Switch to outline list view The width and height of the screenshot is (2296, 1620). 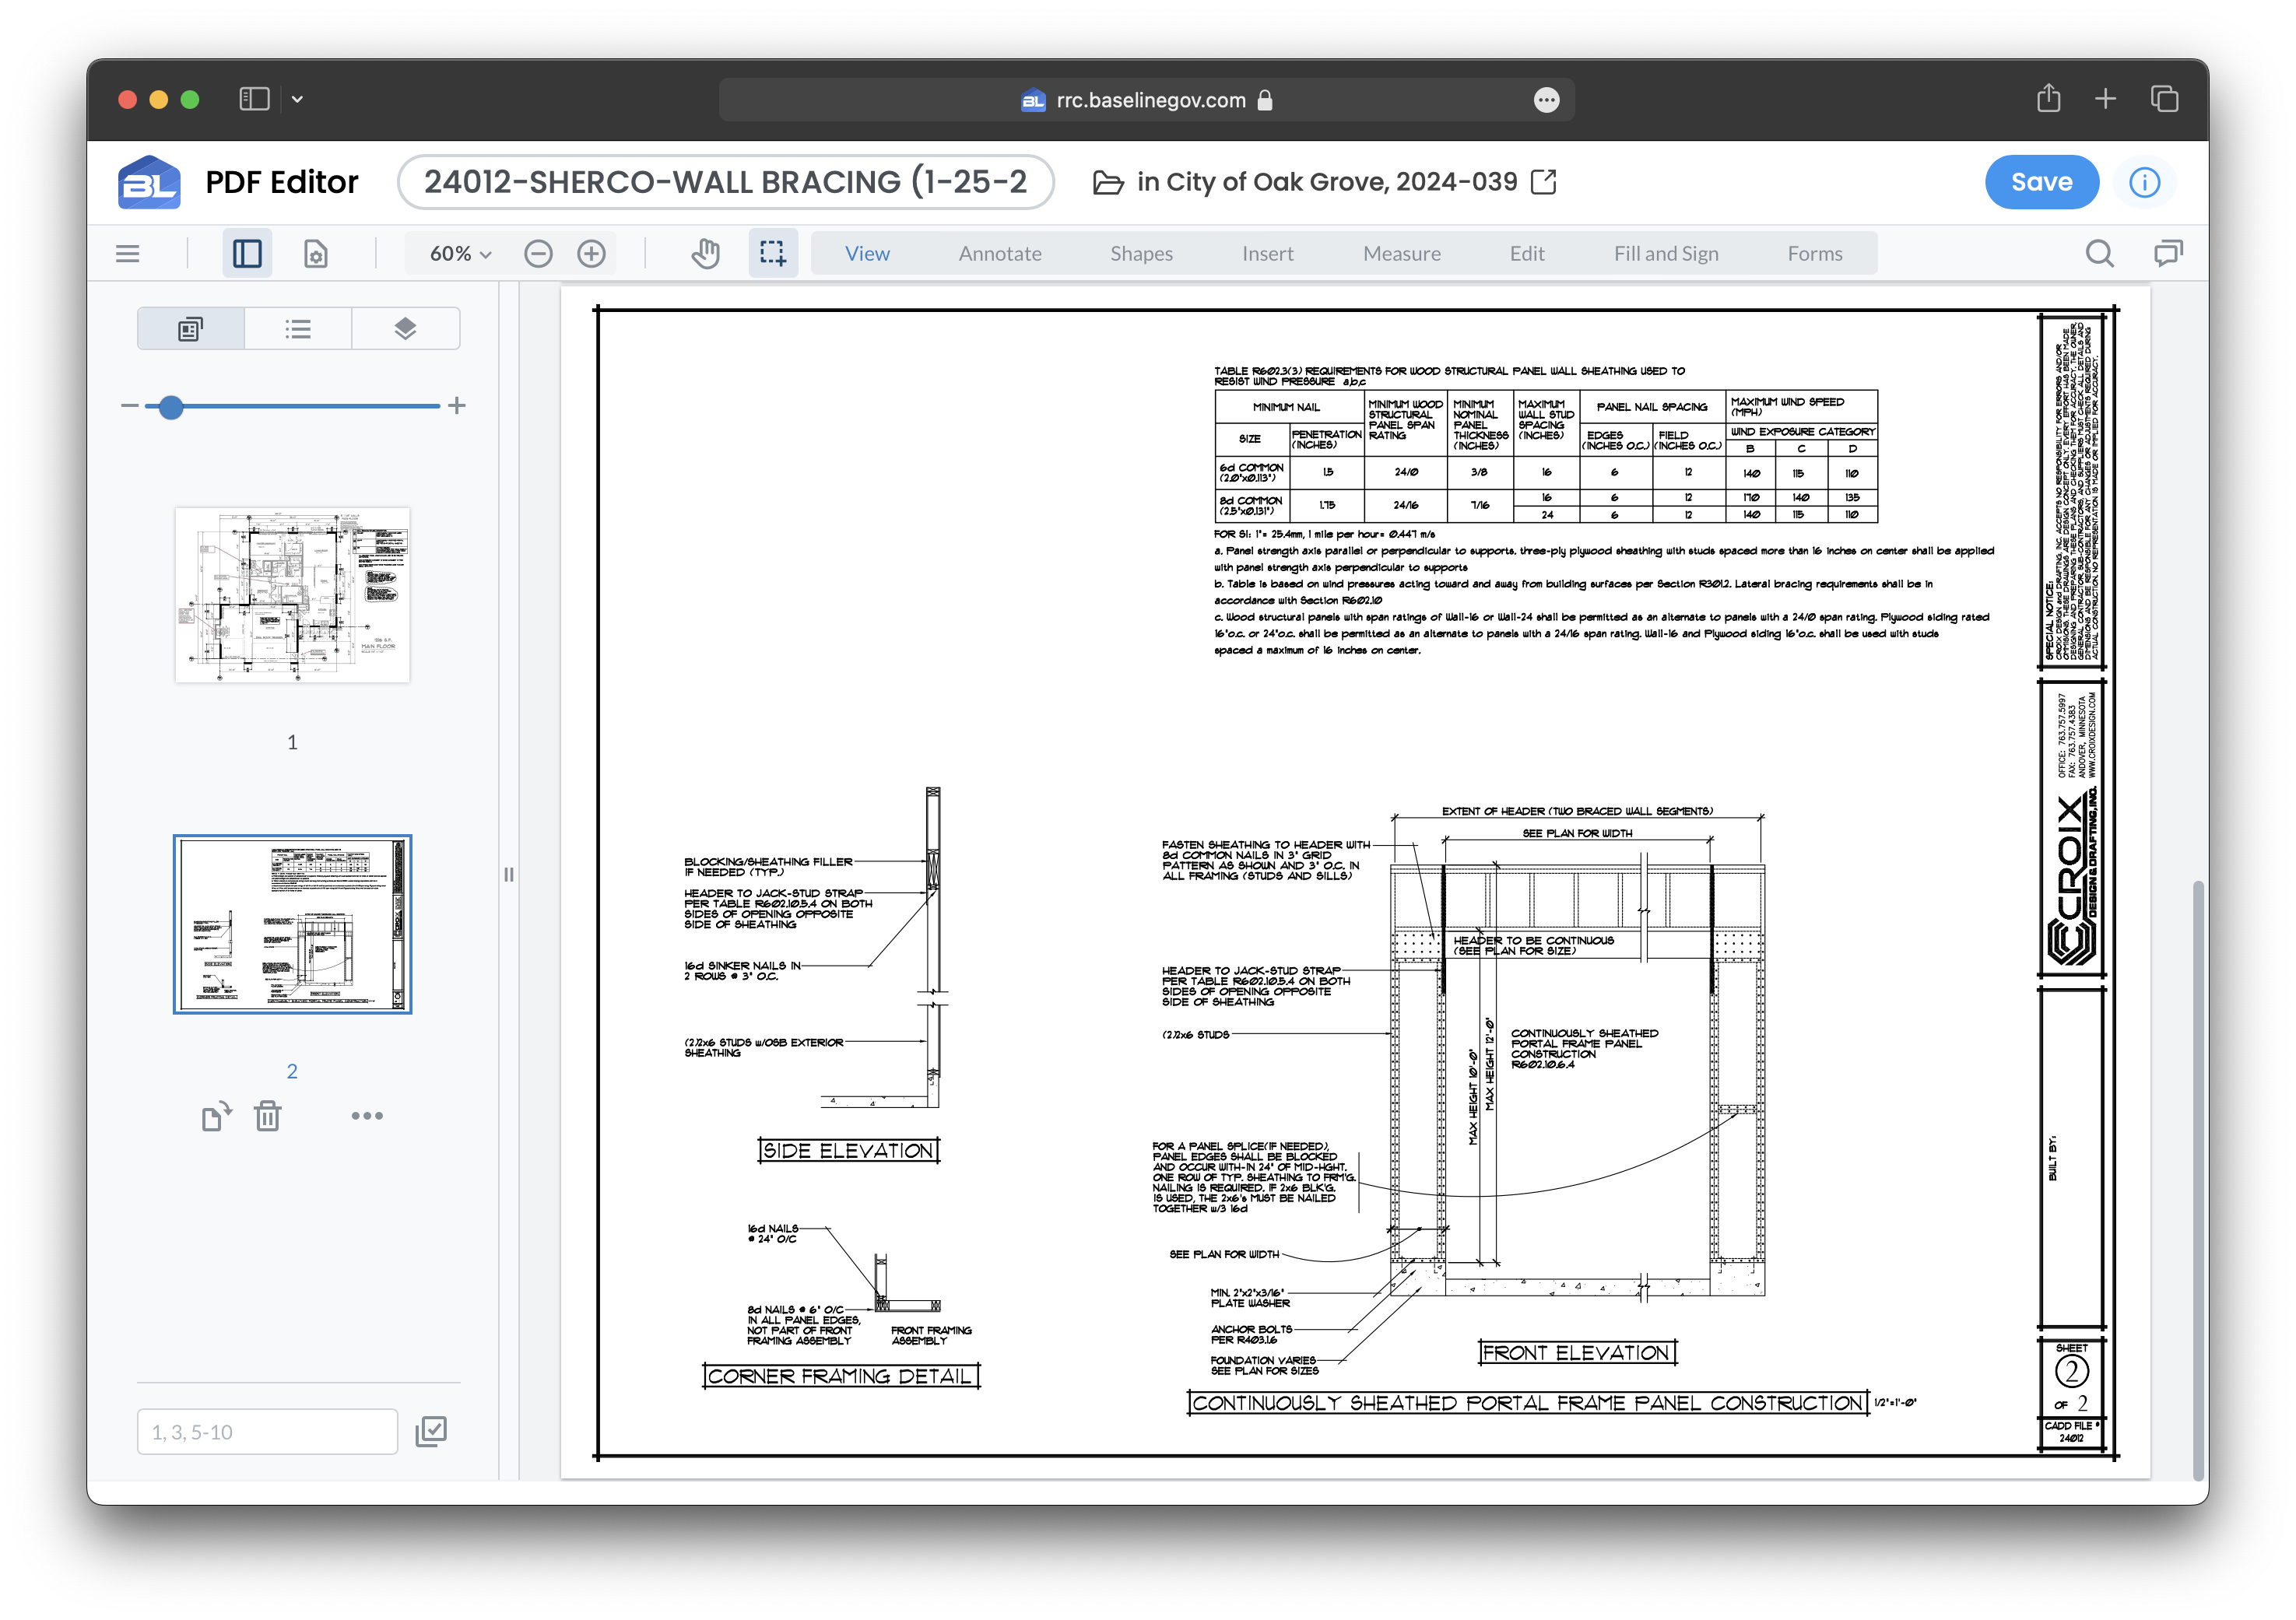[x=298, y=329]
